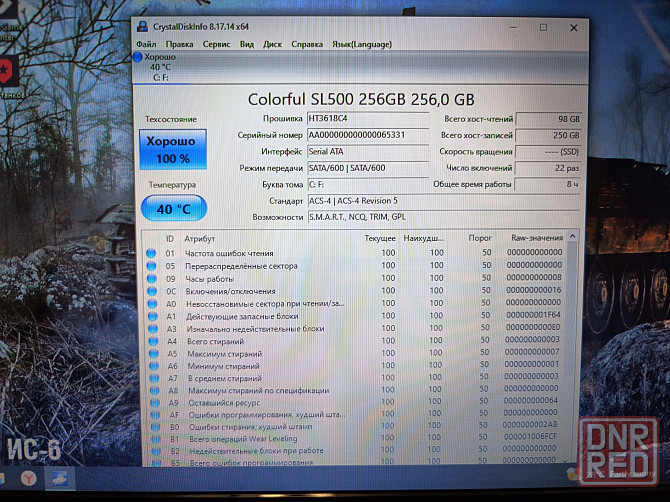Image resolution: width=670 pixels, height=502 pixels.
Task: Open the red star desktop shortcut
Action: click(x=8, y=70)
